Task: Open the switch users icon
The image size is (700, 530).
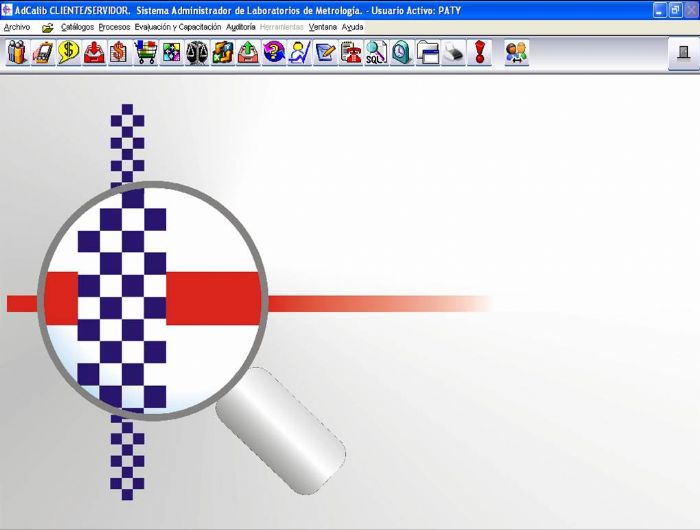Action: coord(517,52)
